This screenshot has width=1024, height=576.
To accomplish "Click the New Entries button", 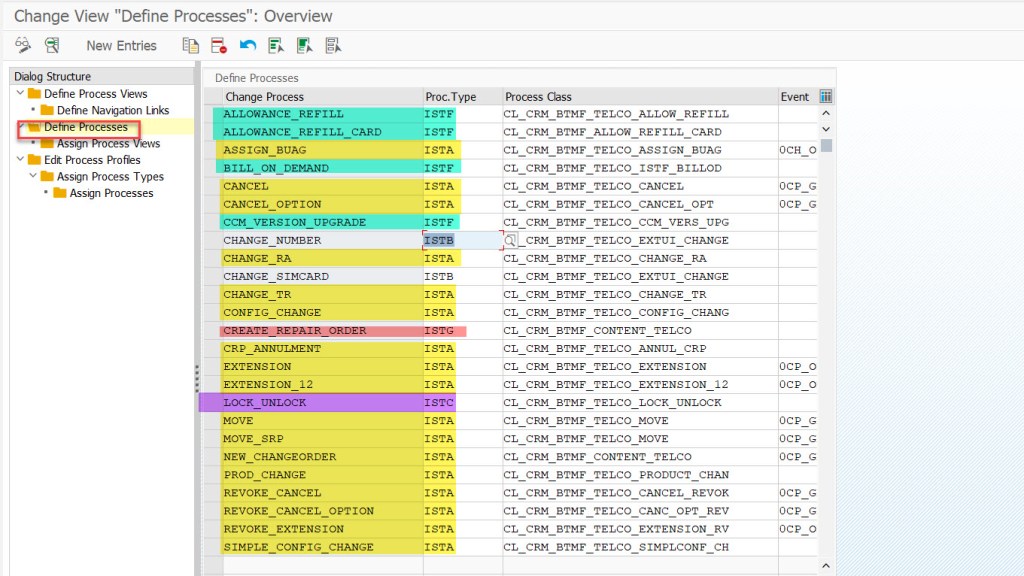I will [x=120, y=45].
